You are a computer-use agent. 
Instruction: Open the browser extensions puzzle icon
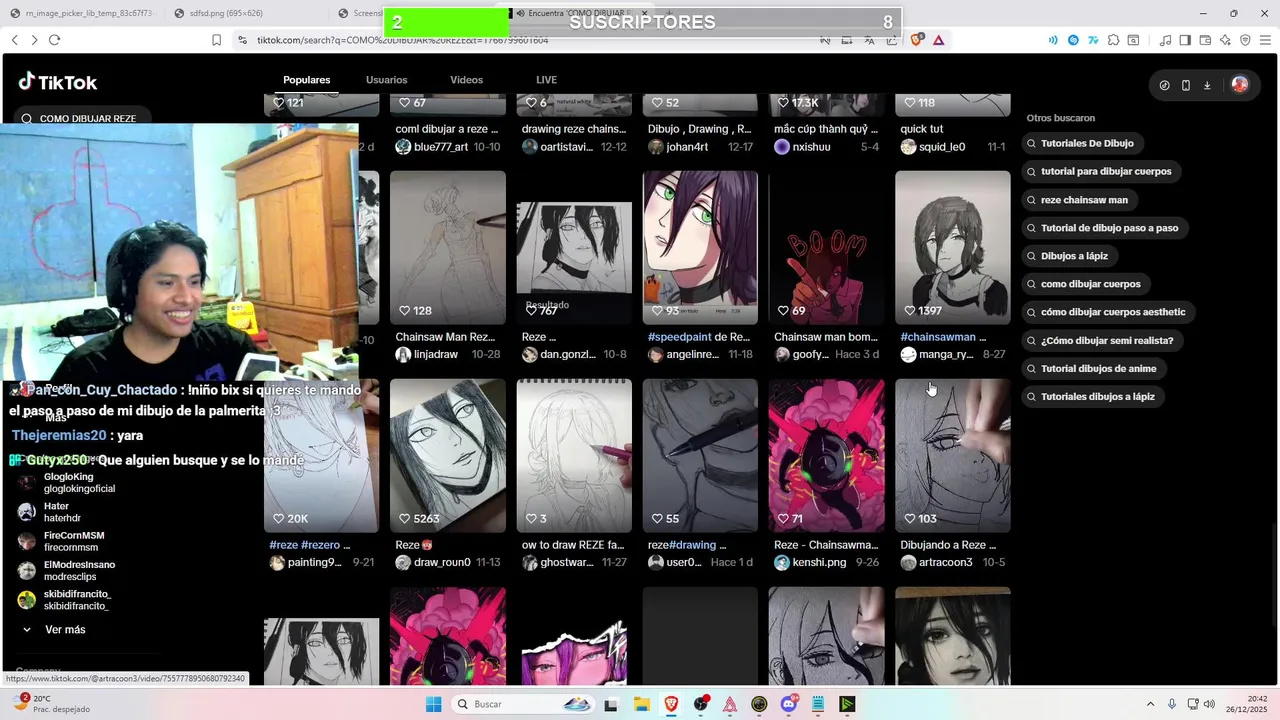coord(1112,40)
